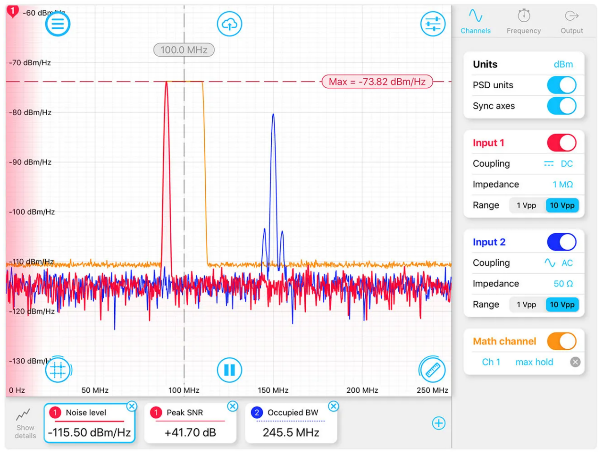This screenshot has width=603, height=456.
Task: Pause the spectrum acquisition
Action: [229, 370]
